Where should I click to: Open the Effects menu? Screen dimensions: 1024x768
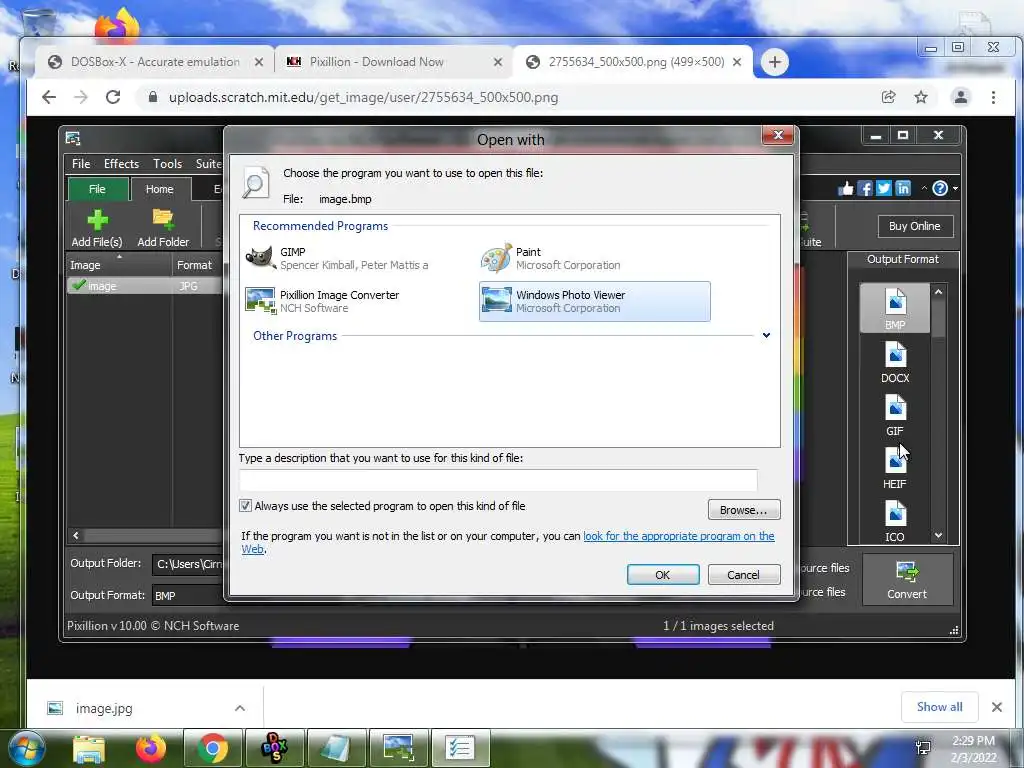coord(121,164)
